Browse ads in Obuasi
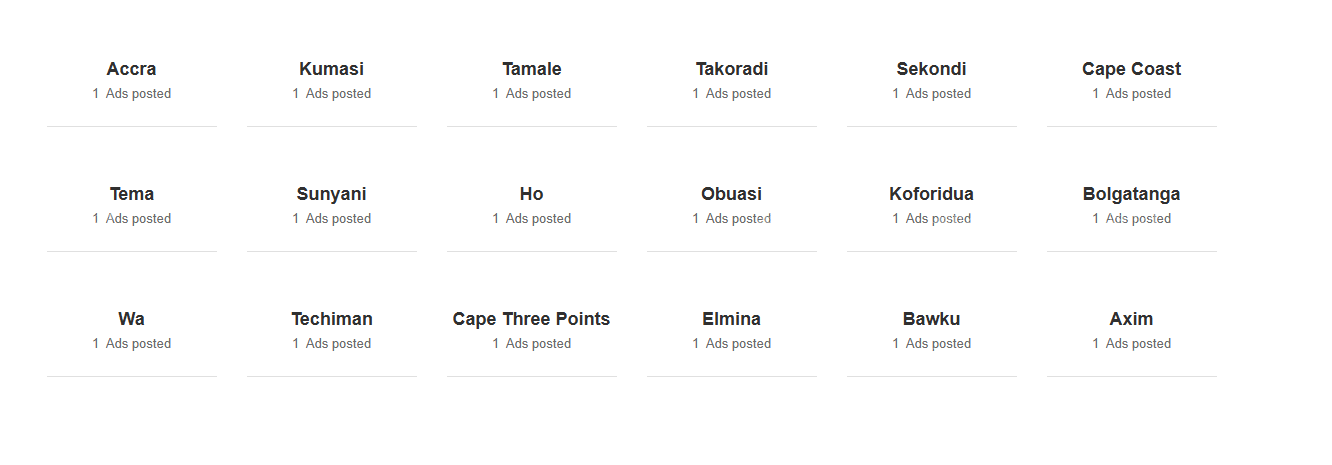This screenshot has width=1332, height=465. click(x=731, y=194)
